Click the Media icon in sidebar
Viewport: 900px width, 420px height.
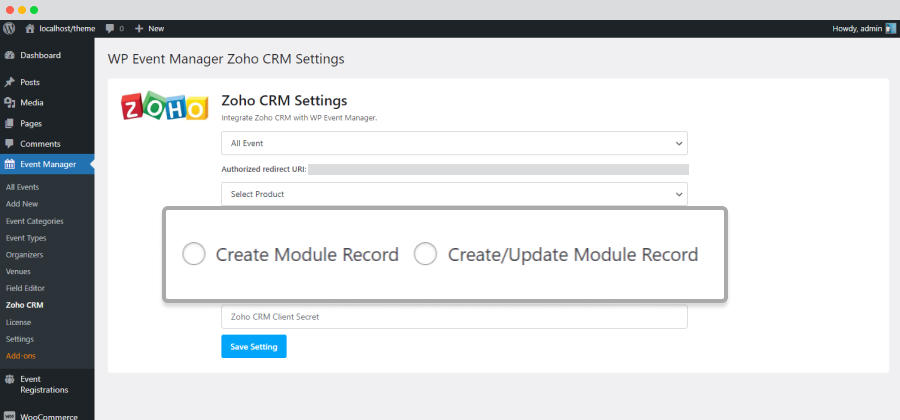pos(9,103)
